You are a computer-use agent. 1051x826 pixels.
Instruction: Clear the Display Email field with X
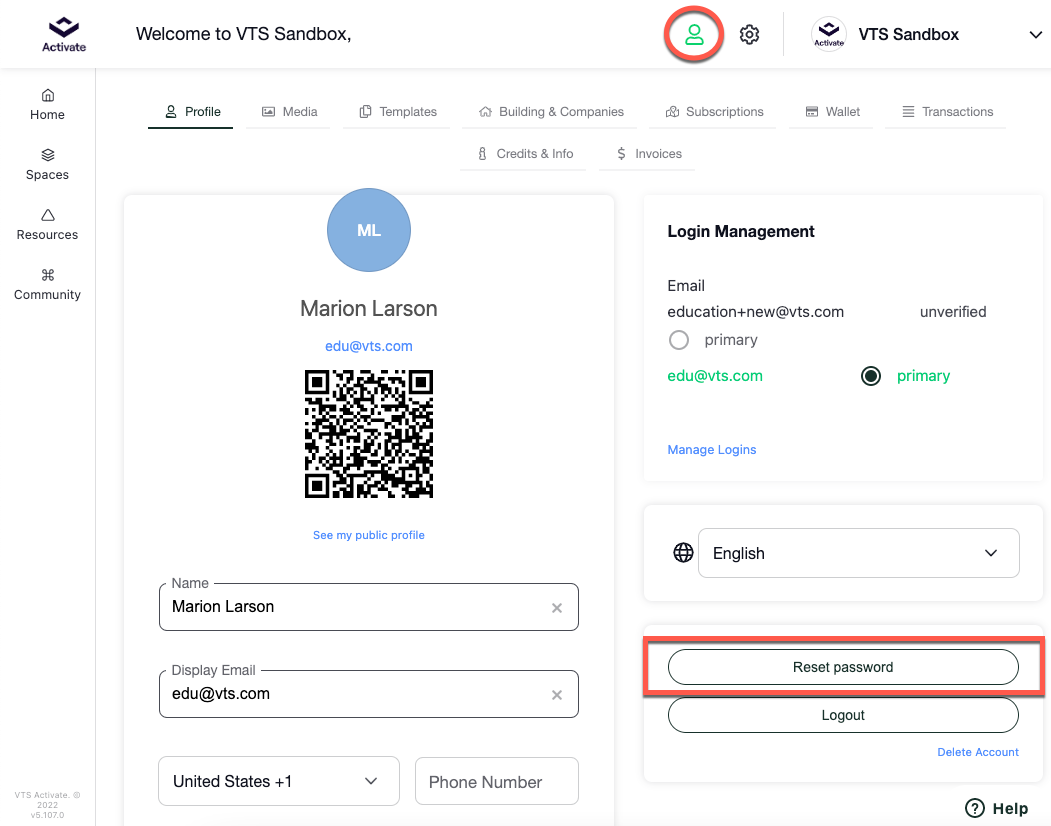point(556,695)
